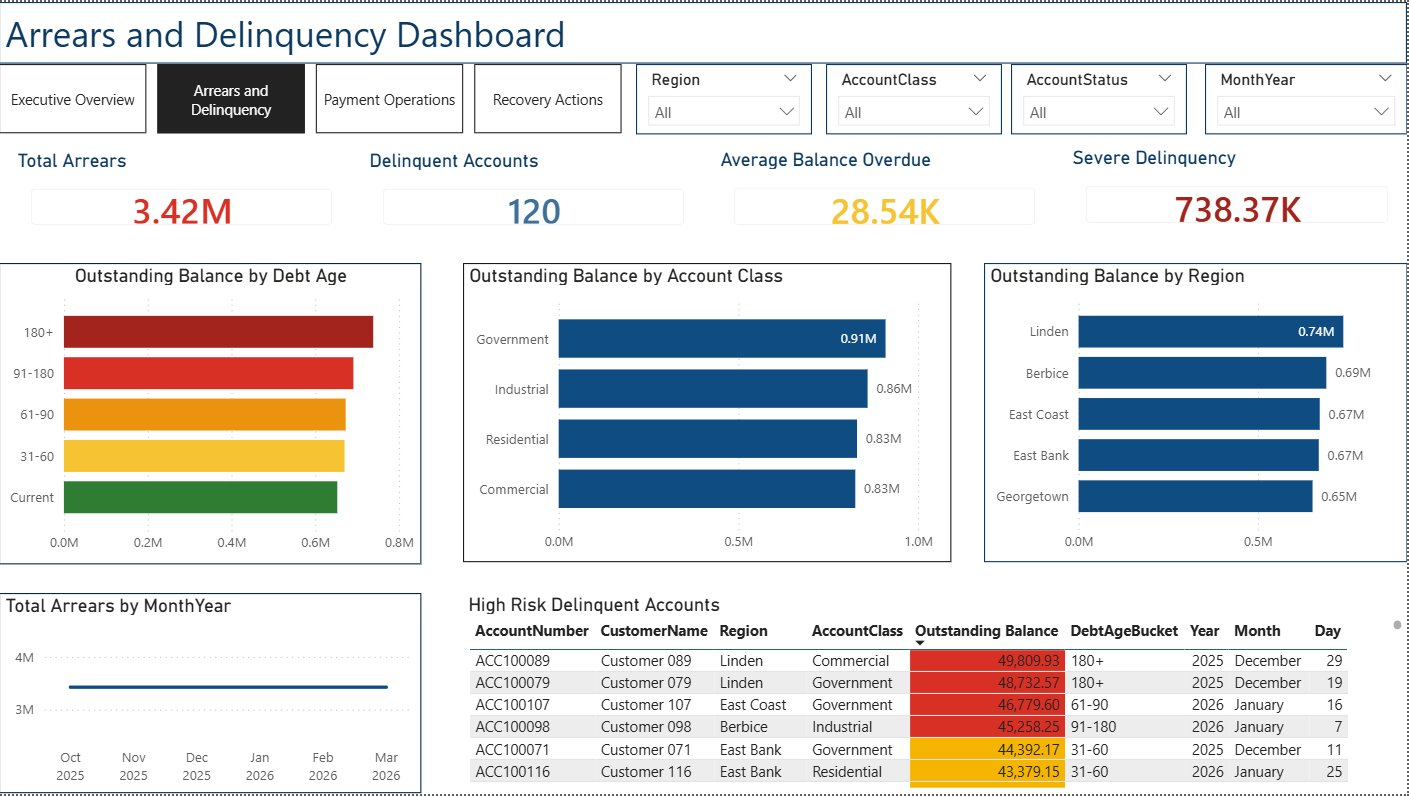Click the sort arrow under Outstanding Balance header
The image size is (1409, 797).
920,643
